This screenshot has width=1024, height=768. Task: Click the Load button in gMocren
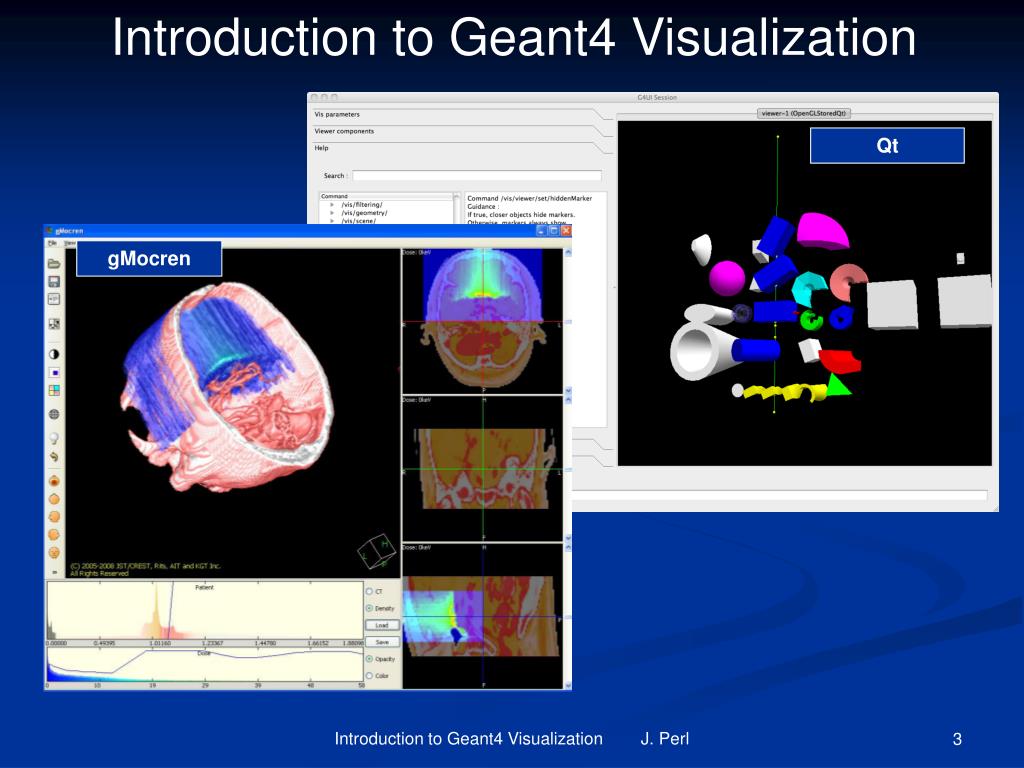(382, 625)
